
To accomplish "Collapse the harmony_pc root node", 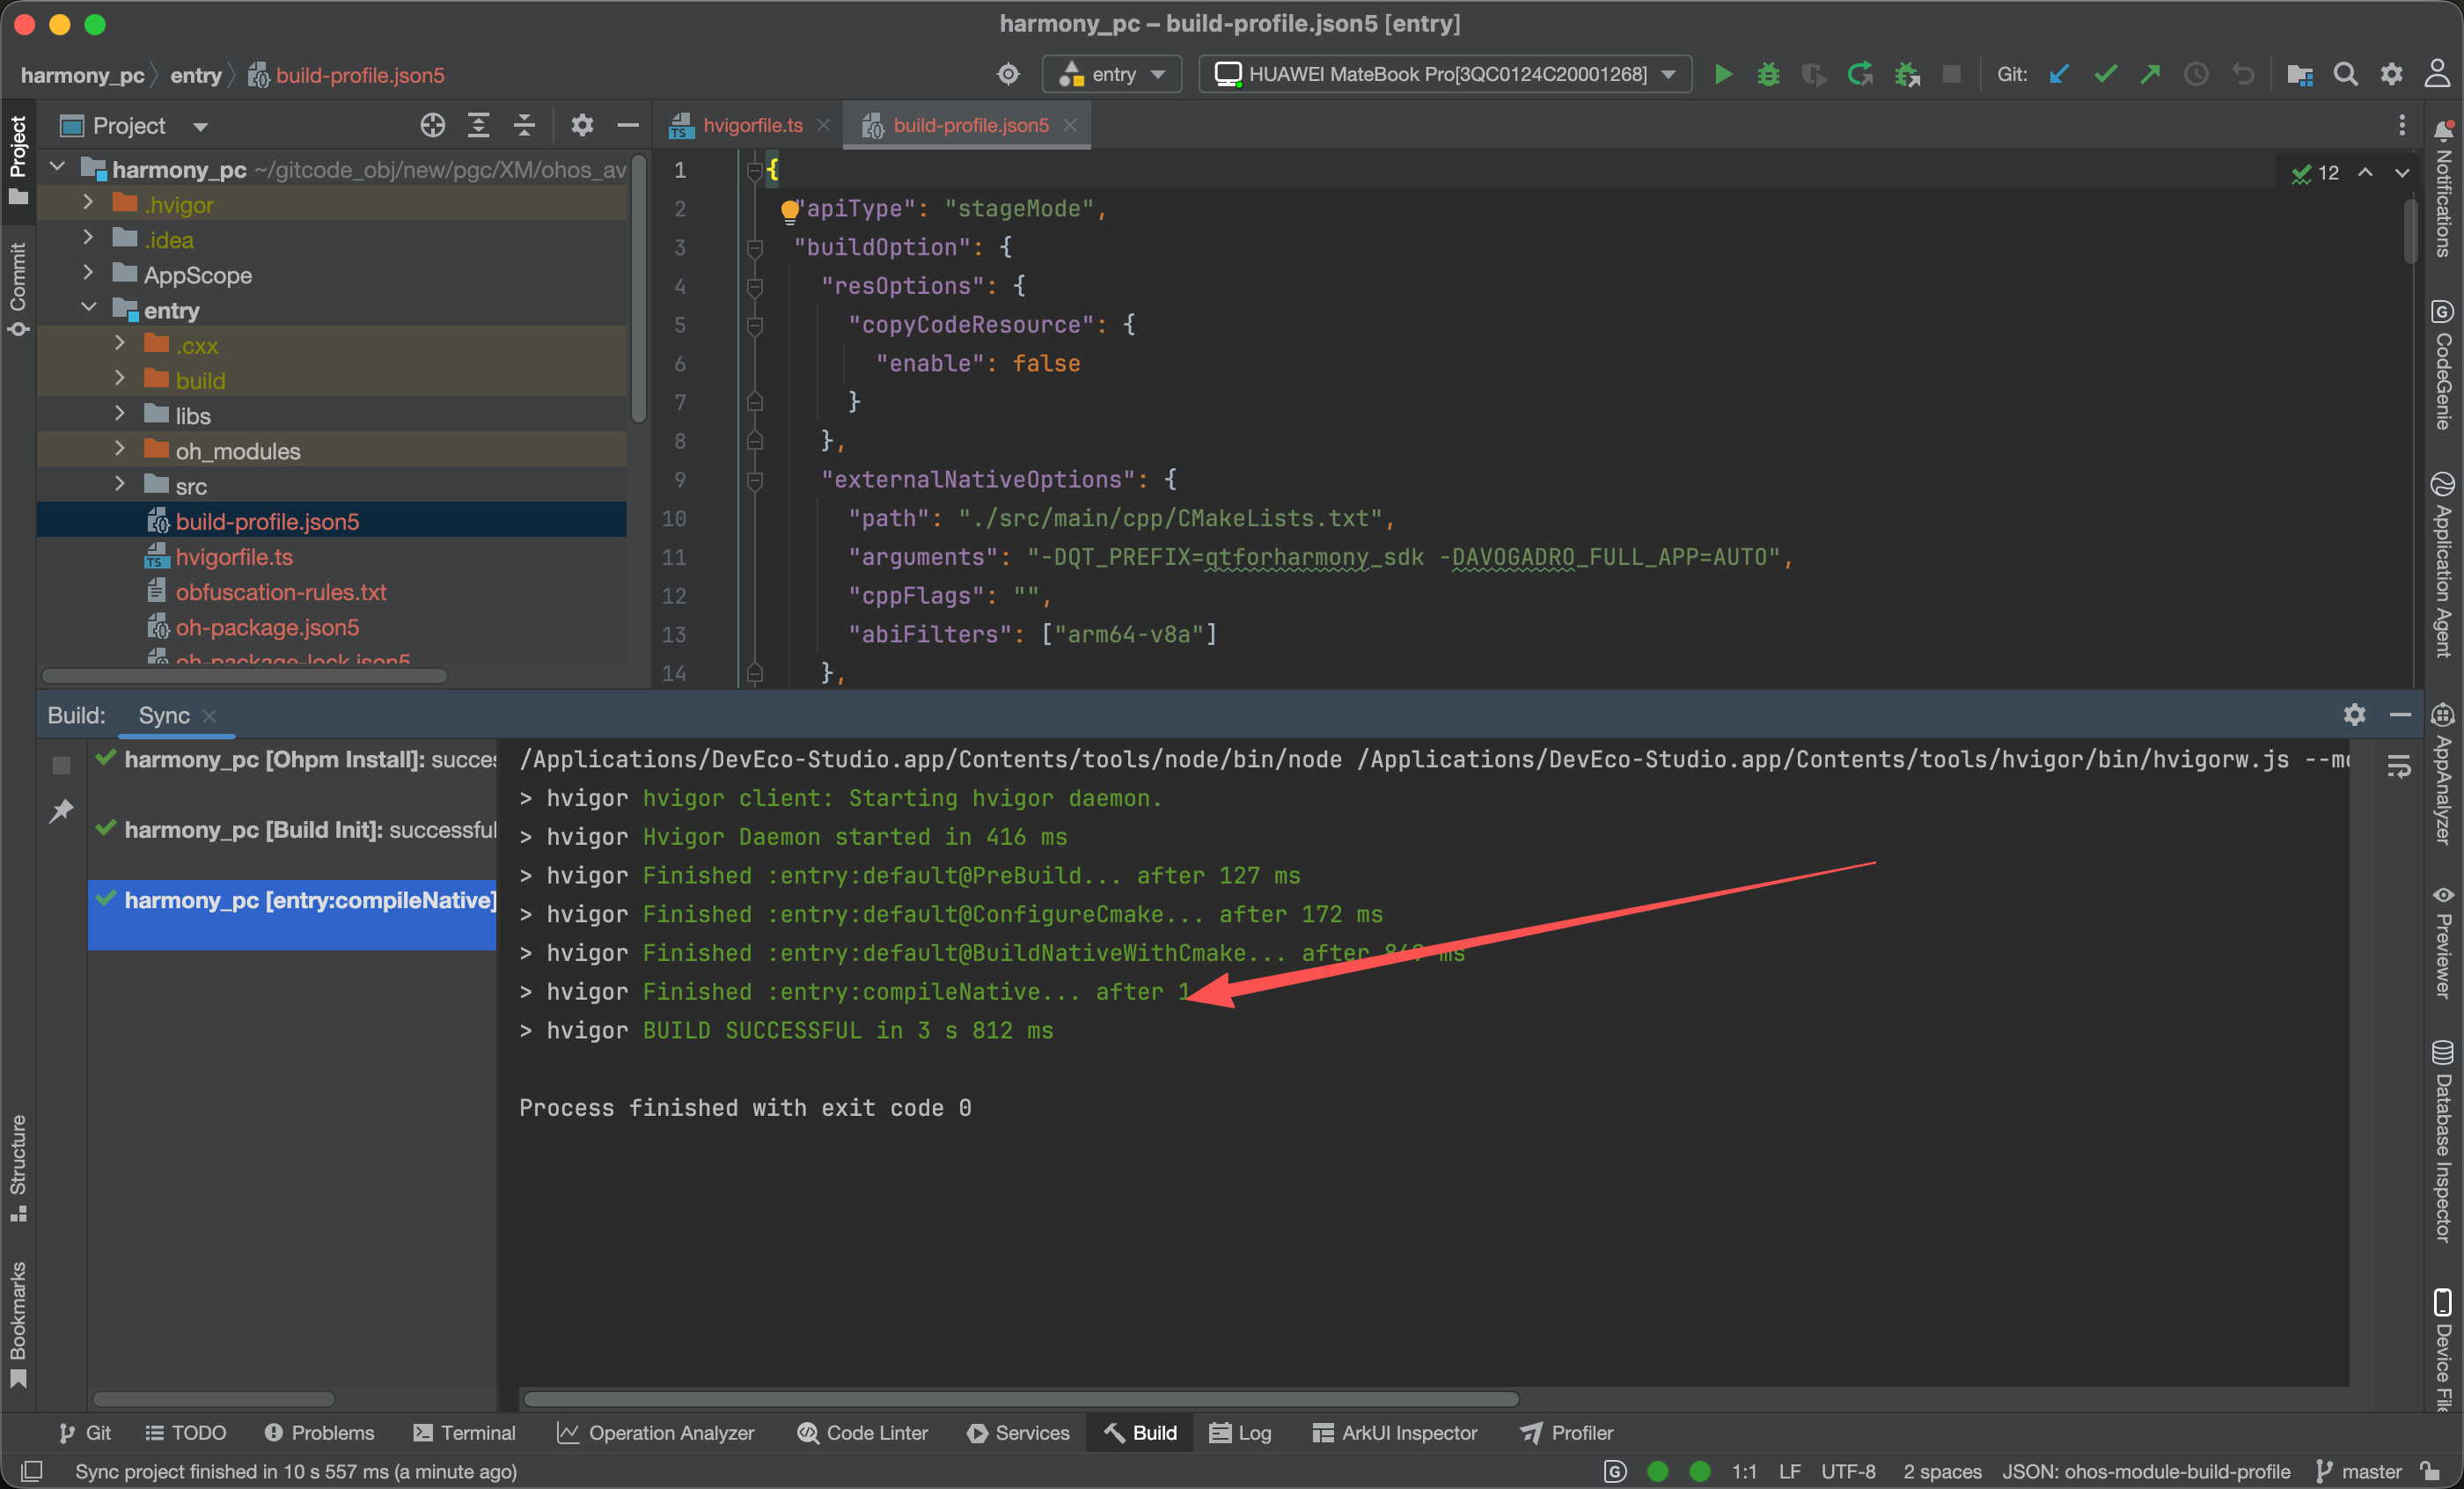I will point(57,167).
